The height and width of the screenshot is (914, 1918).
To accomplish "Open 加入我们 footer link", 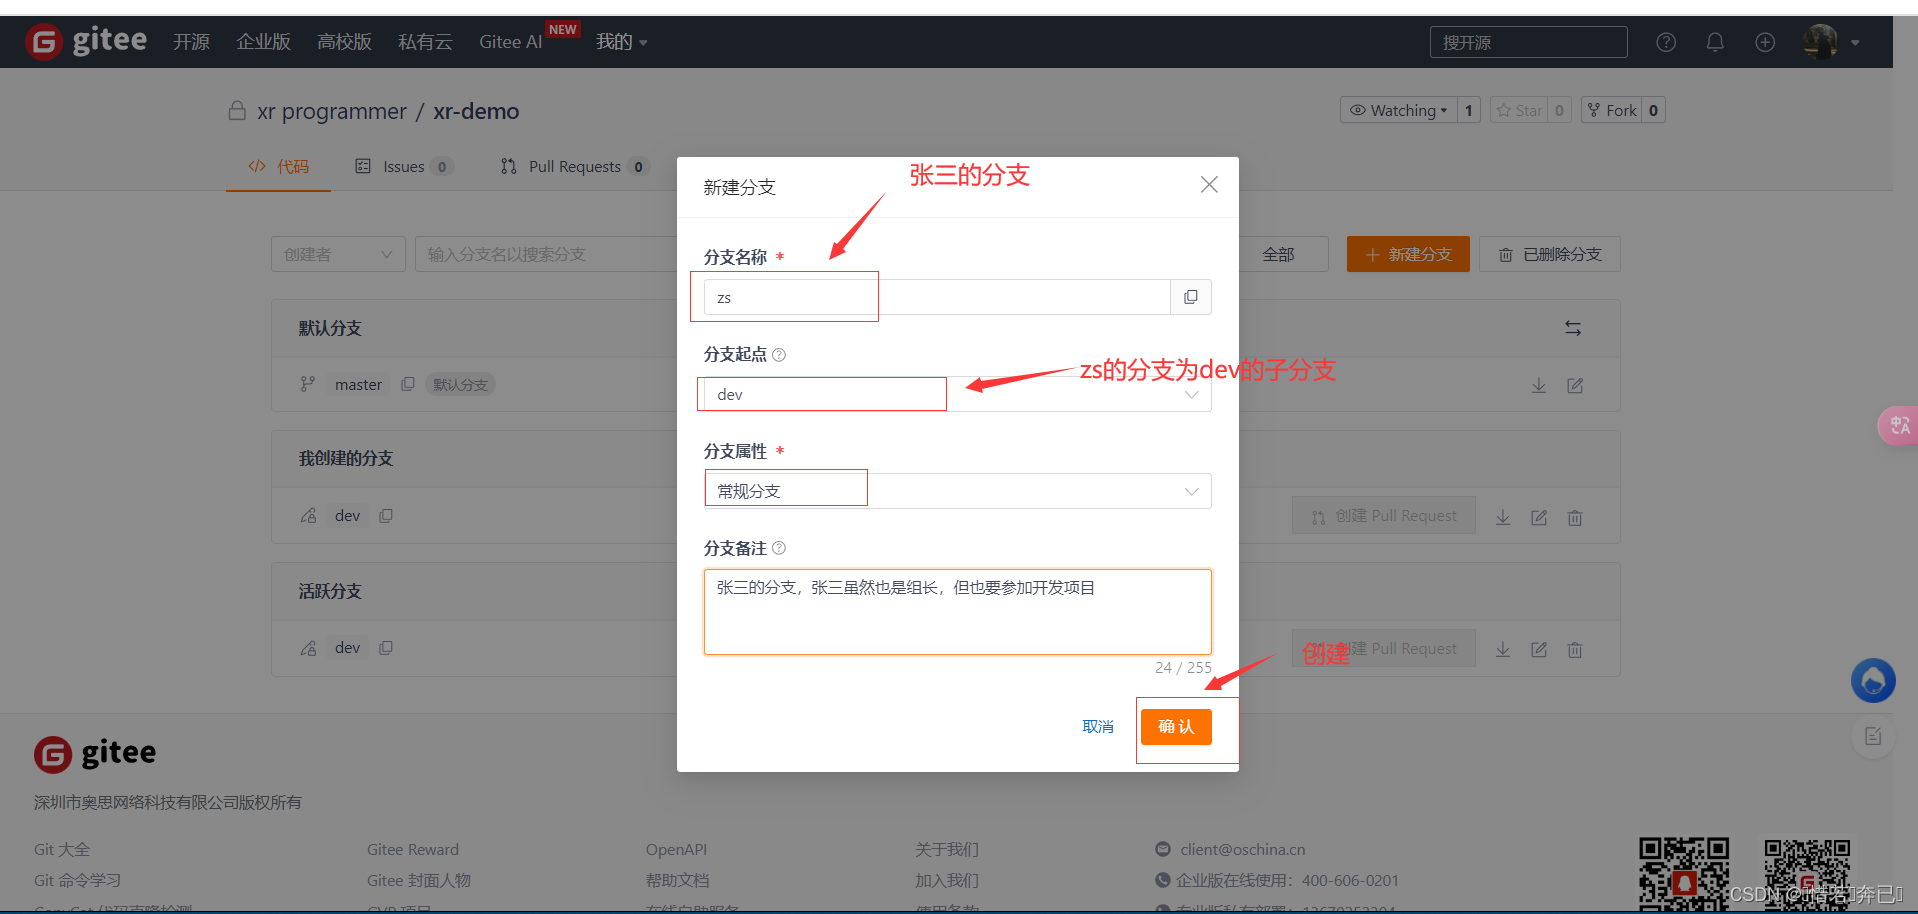I will [x=946, y=880].
